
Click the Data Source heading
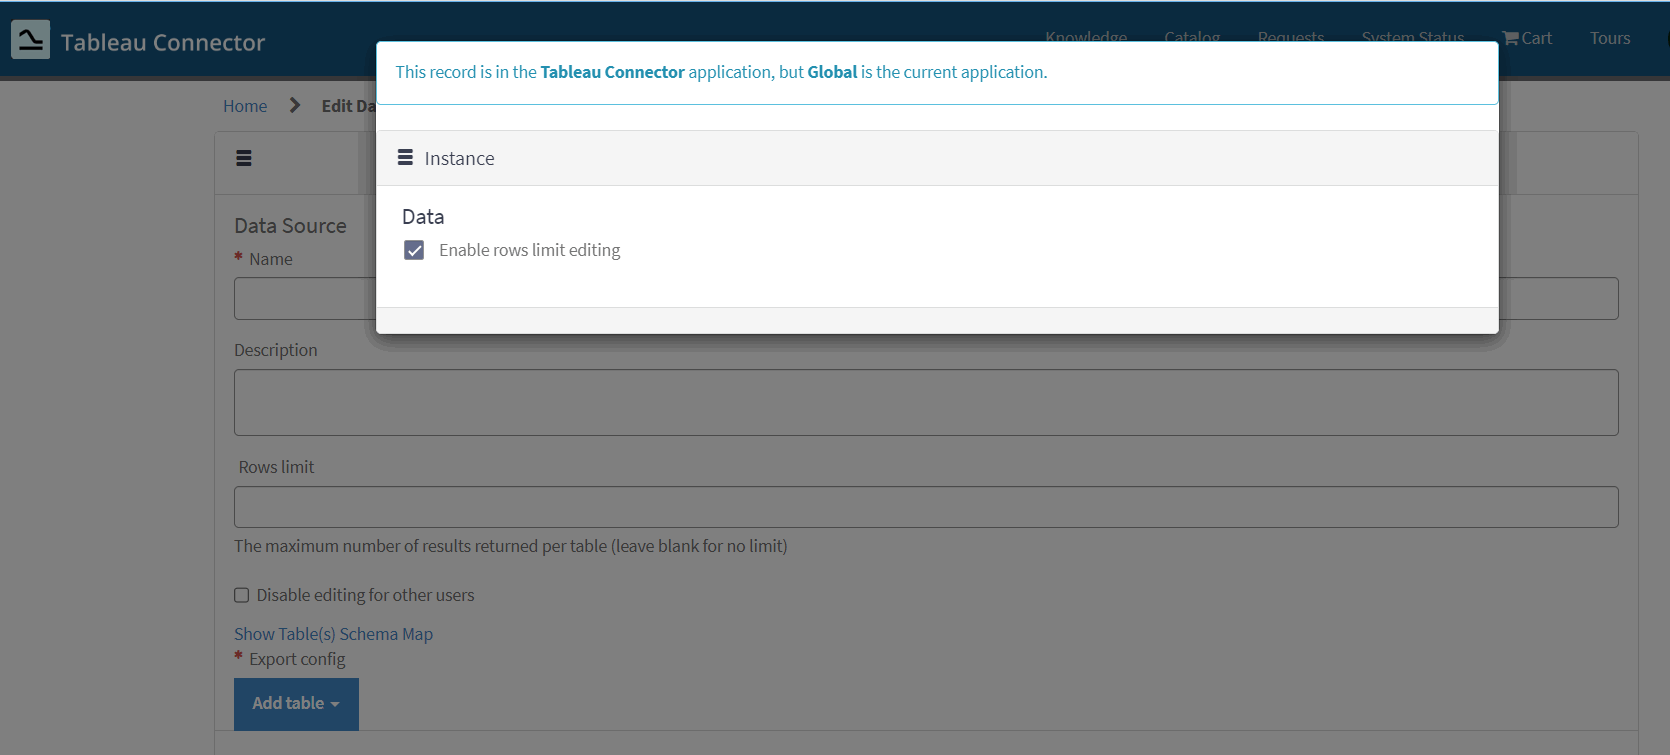point(290,226)
